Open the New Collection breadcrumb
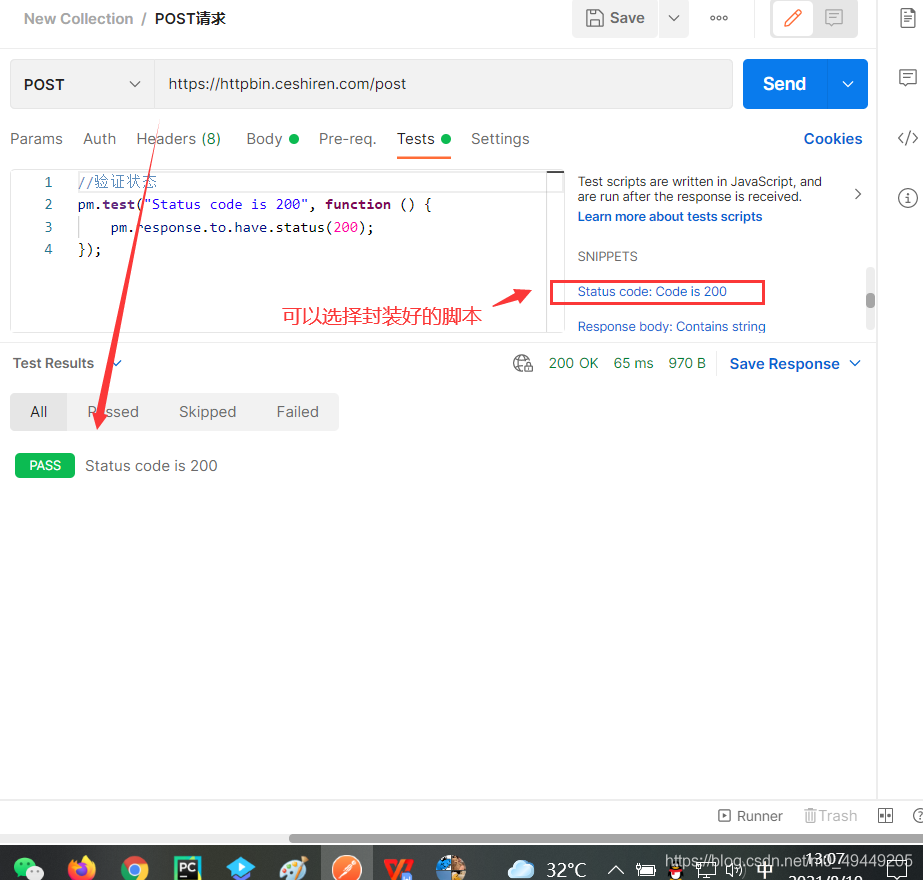923x880 pixels. pos(78,19)
